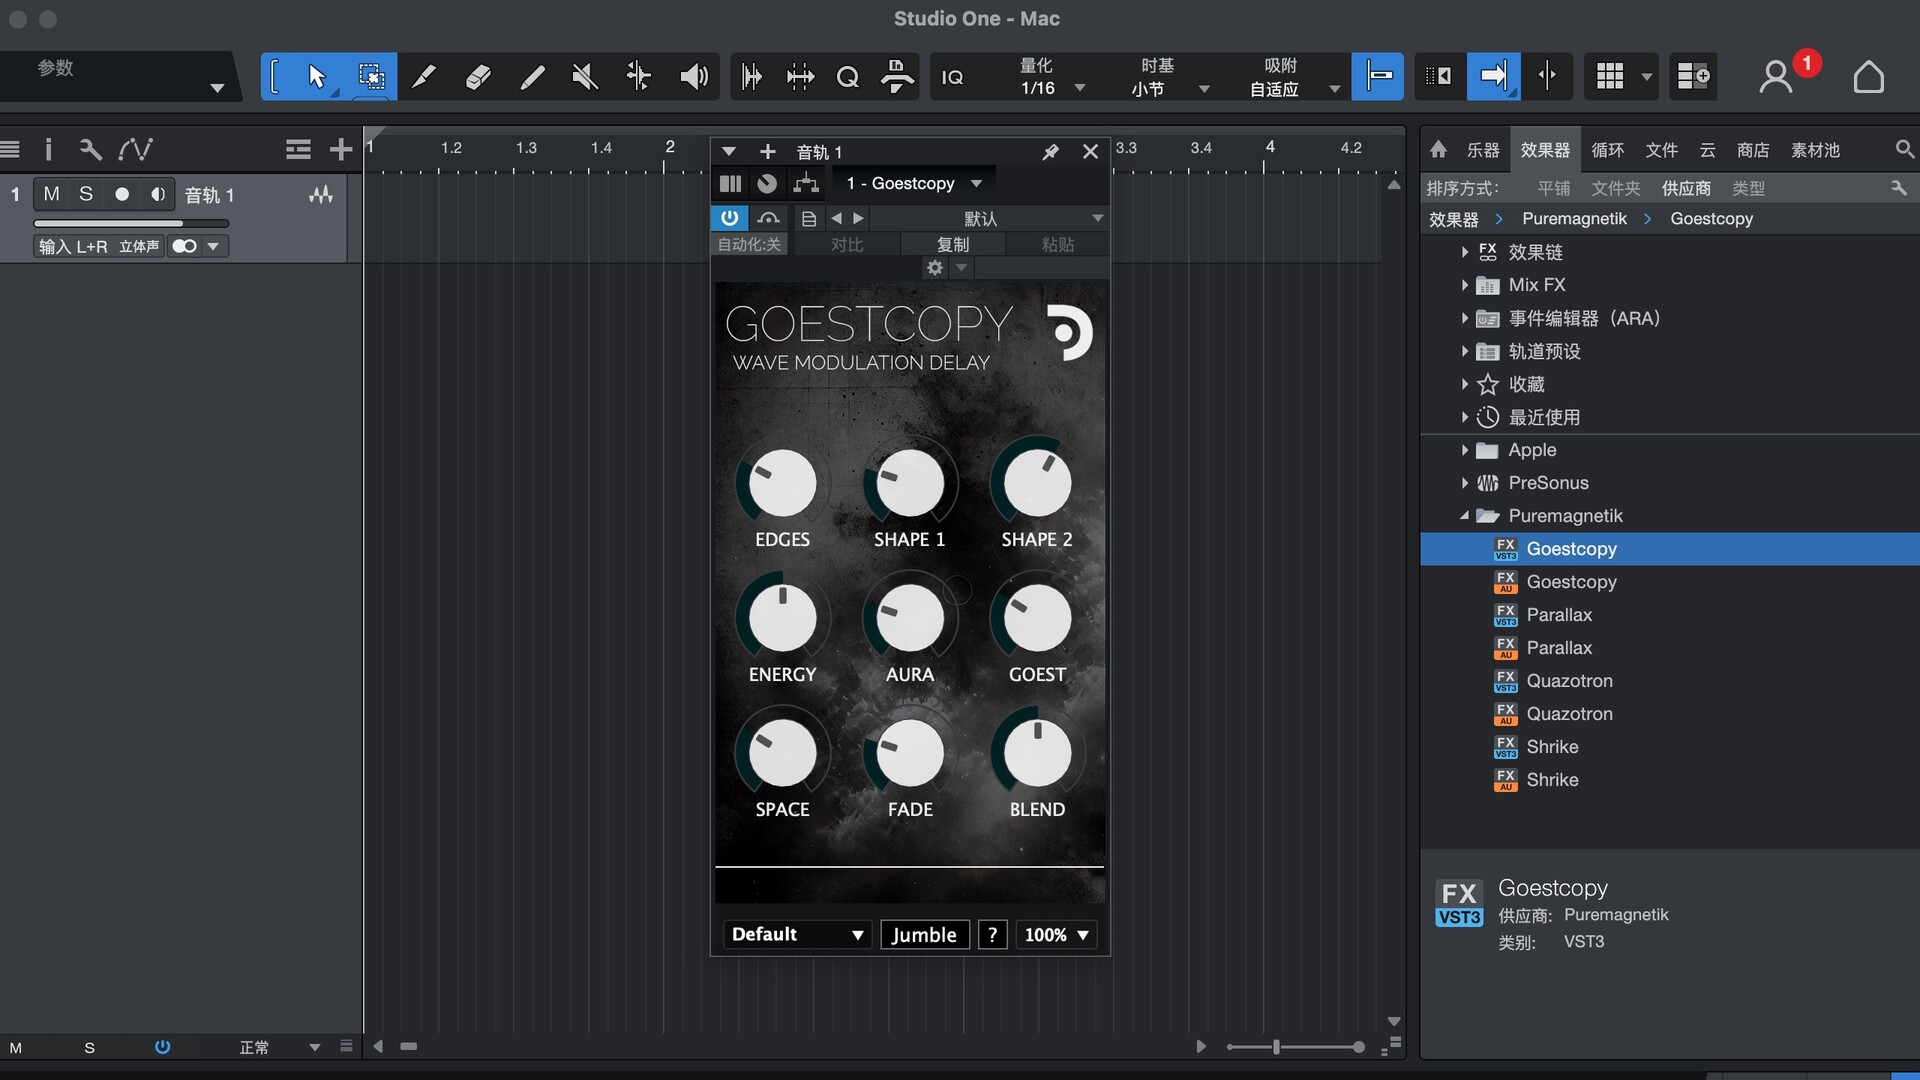
Task: Switch to the 乐器 browser tab
Action: 1483,150
